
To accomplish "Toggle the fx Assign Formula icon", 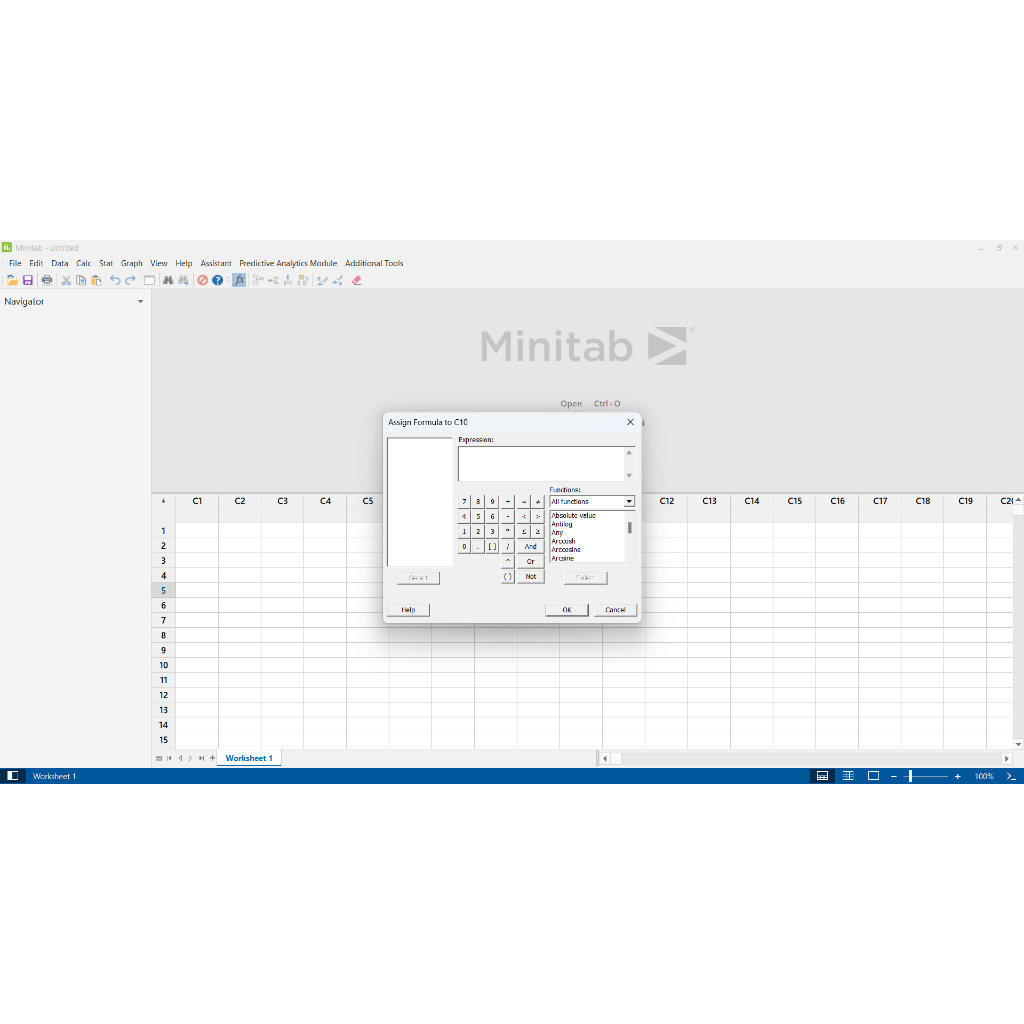I will (239, 281).
